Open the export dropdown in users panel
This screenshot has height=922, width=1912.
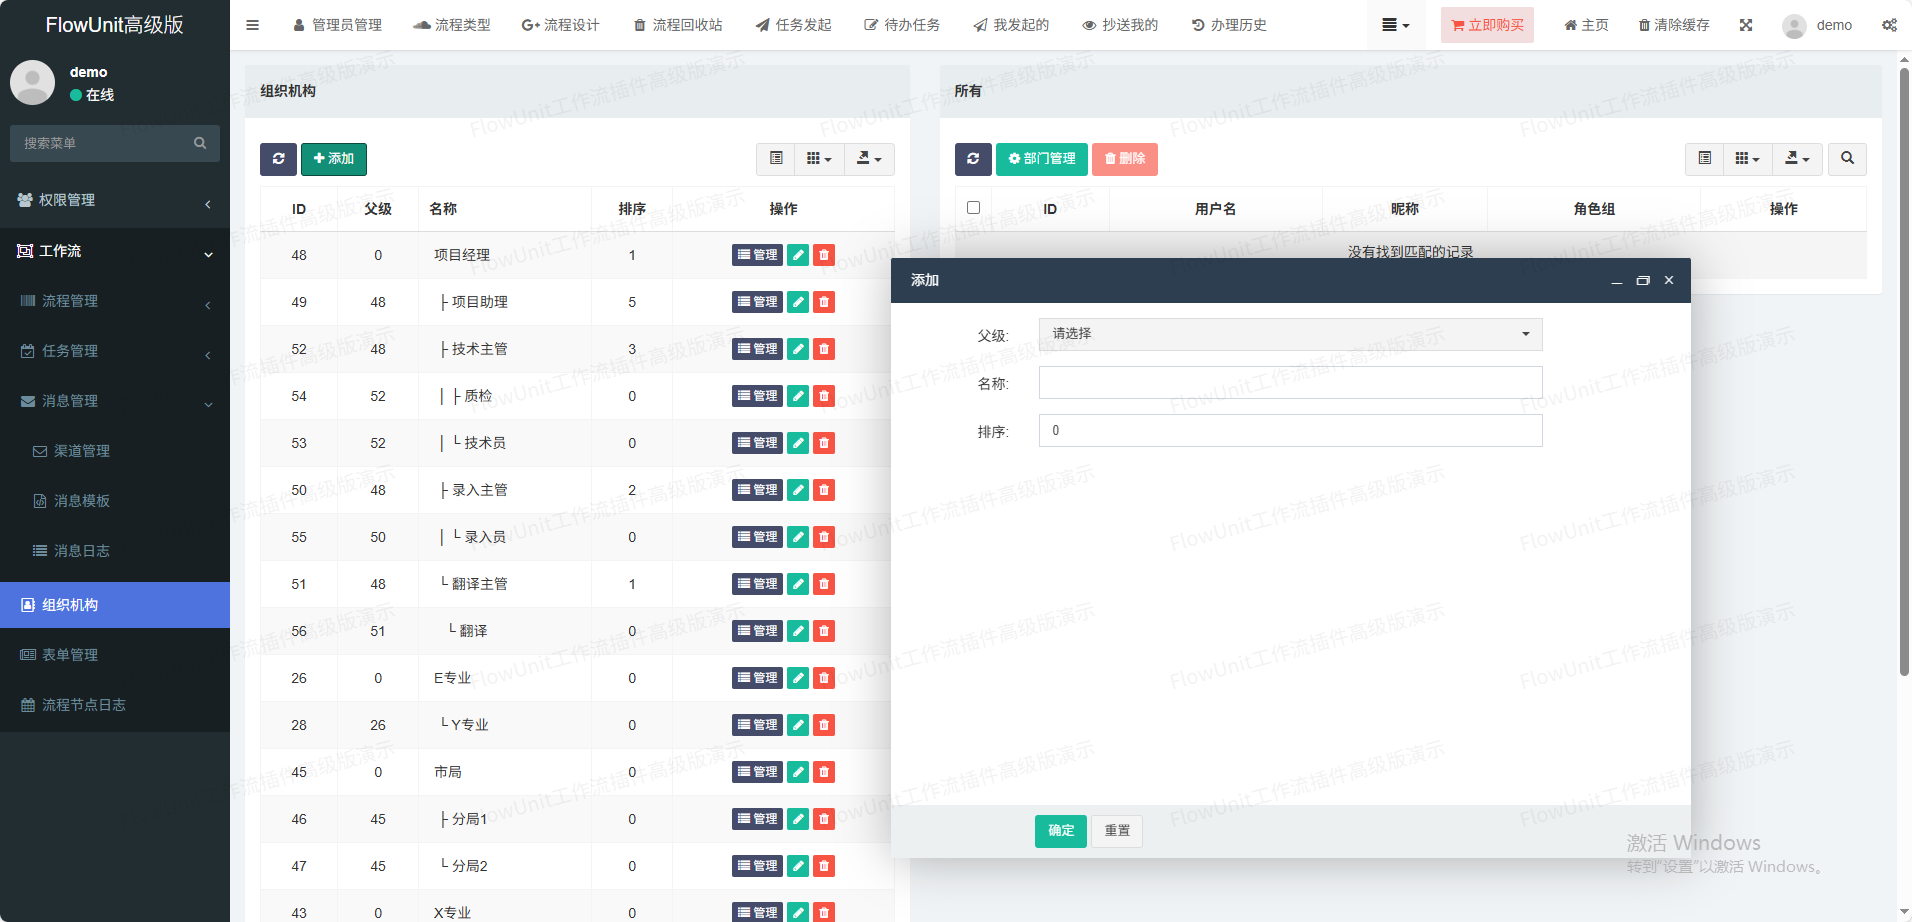(x=1797, y=159)
